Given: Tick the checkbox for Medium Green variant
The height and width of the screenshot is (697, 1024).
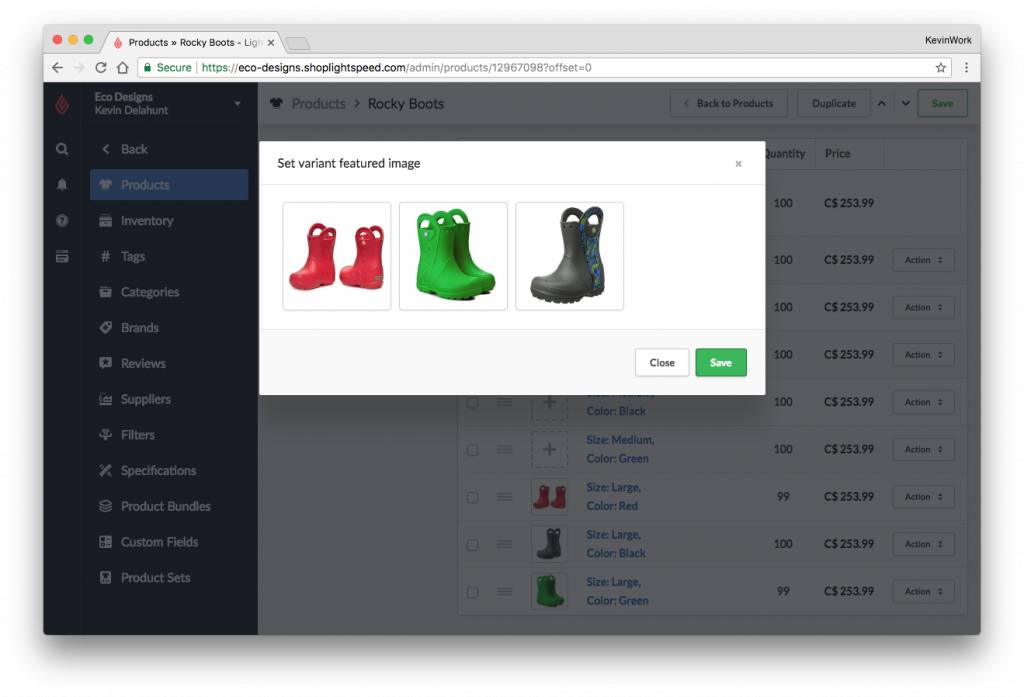Looking at the screenshot, I should point(473,450).
